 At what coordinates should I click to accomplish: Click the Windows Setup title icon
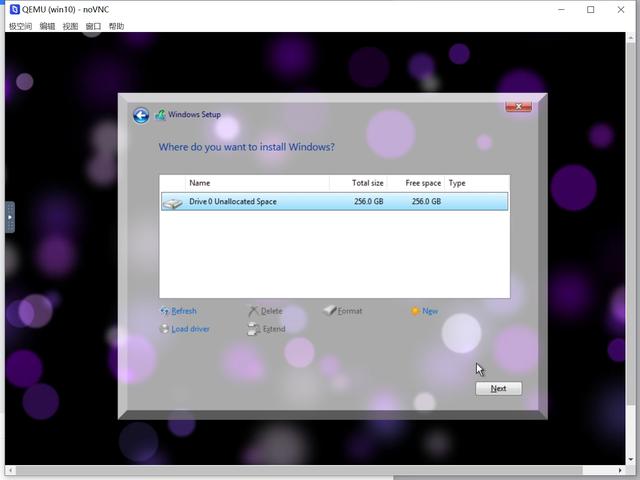[x=160, y=115]
